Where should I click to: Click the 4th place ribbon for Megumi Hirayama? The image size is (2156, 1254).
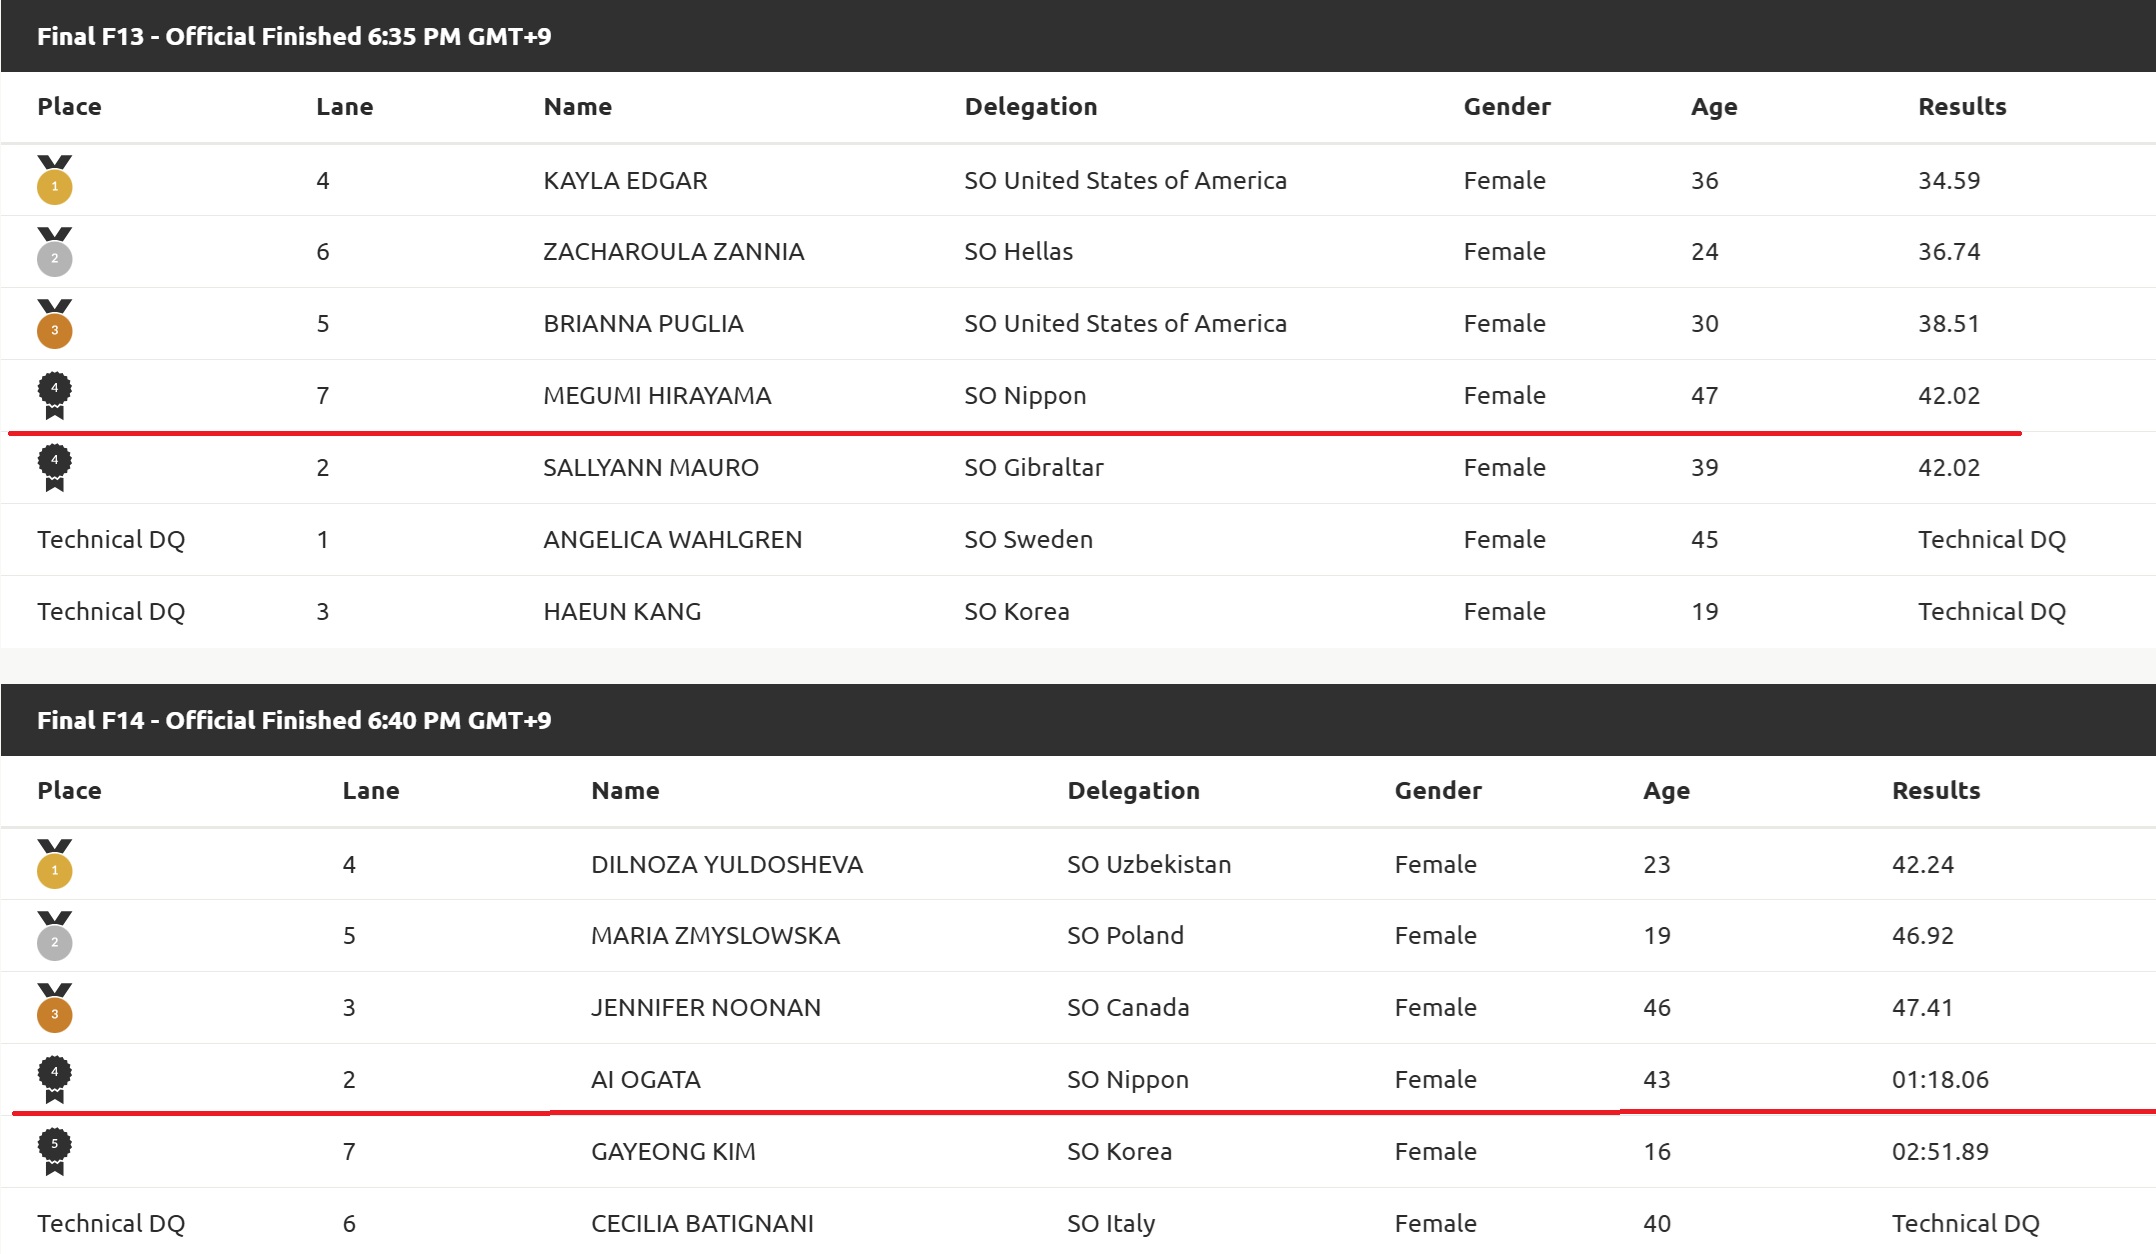[x=55, y=396]
